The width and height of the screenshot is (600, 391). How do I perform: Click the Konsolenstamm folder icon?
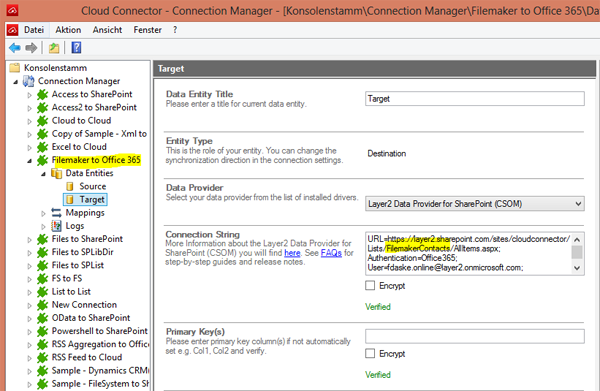(x=15, y=68)
